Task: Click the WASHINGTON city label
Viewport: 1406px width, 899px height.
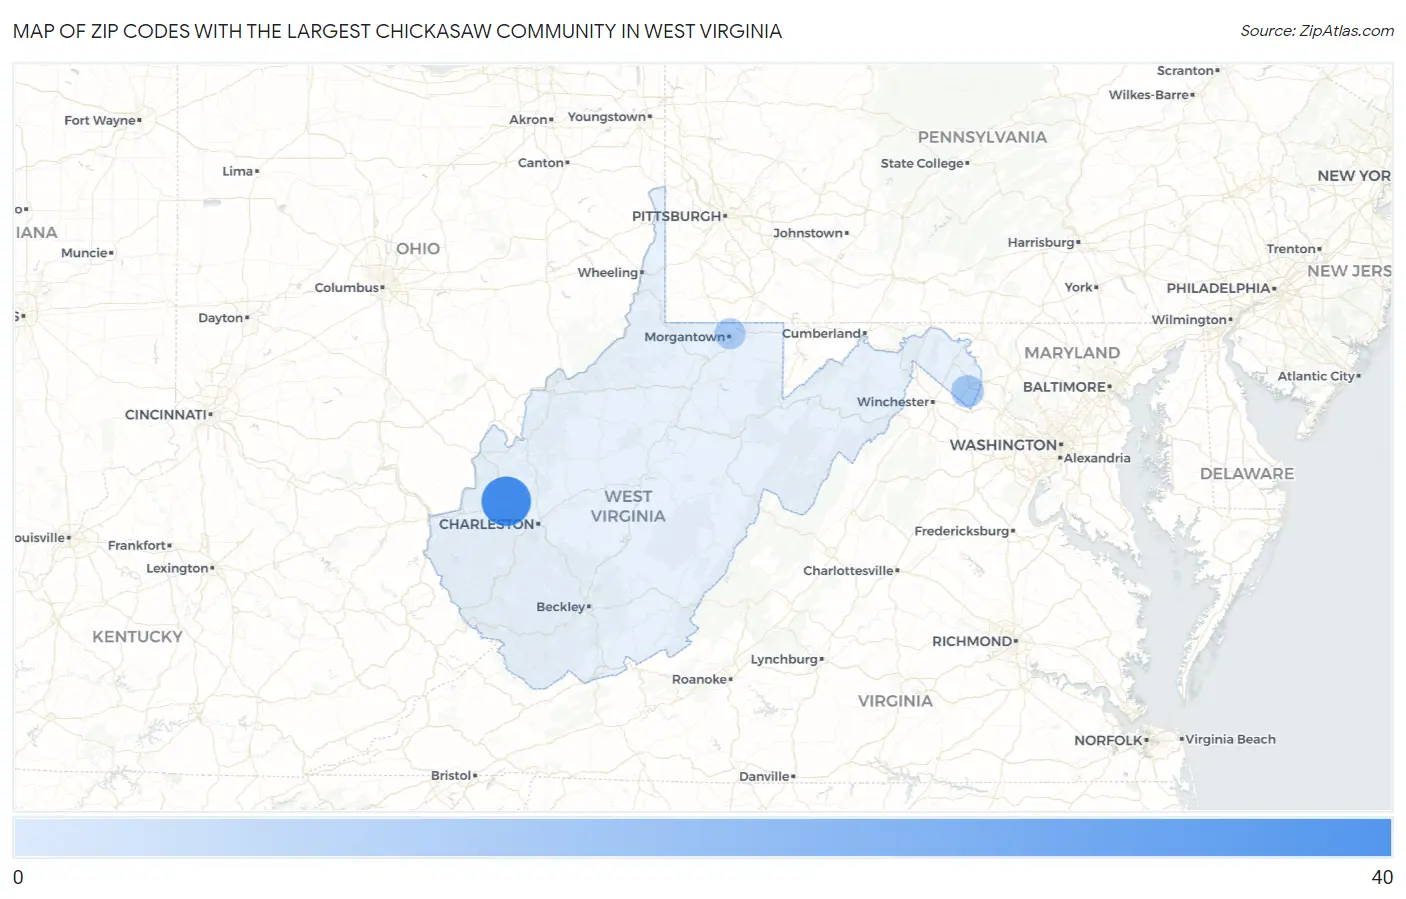Action: [x=1003, y=445]
